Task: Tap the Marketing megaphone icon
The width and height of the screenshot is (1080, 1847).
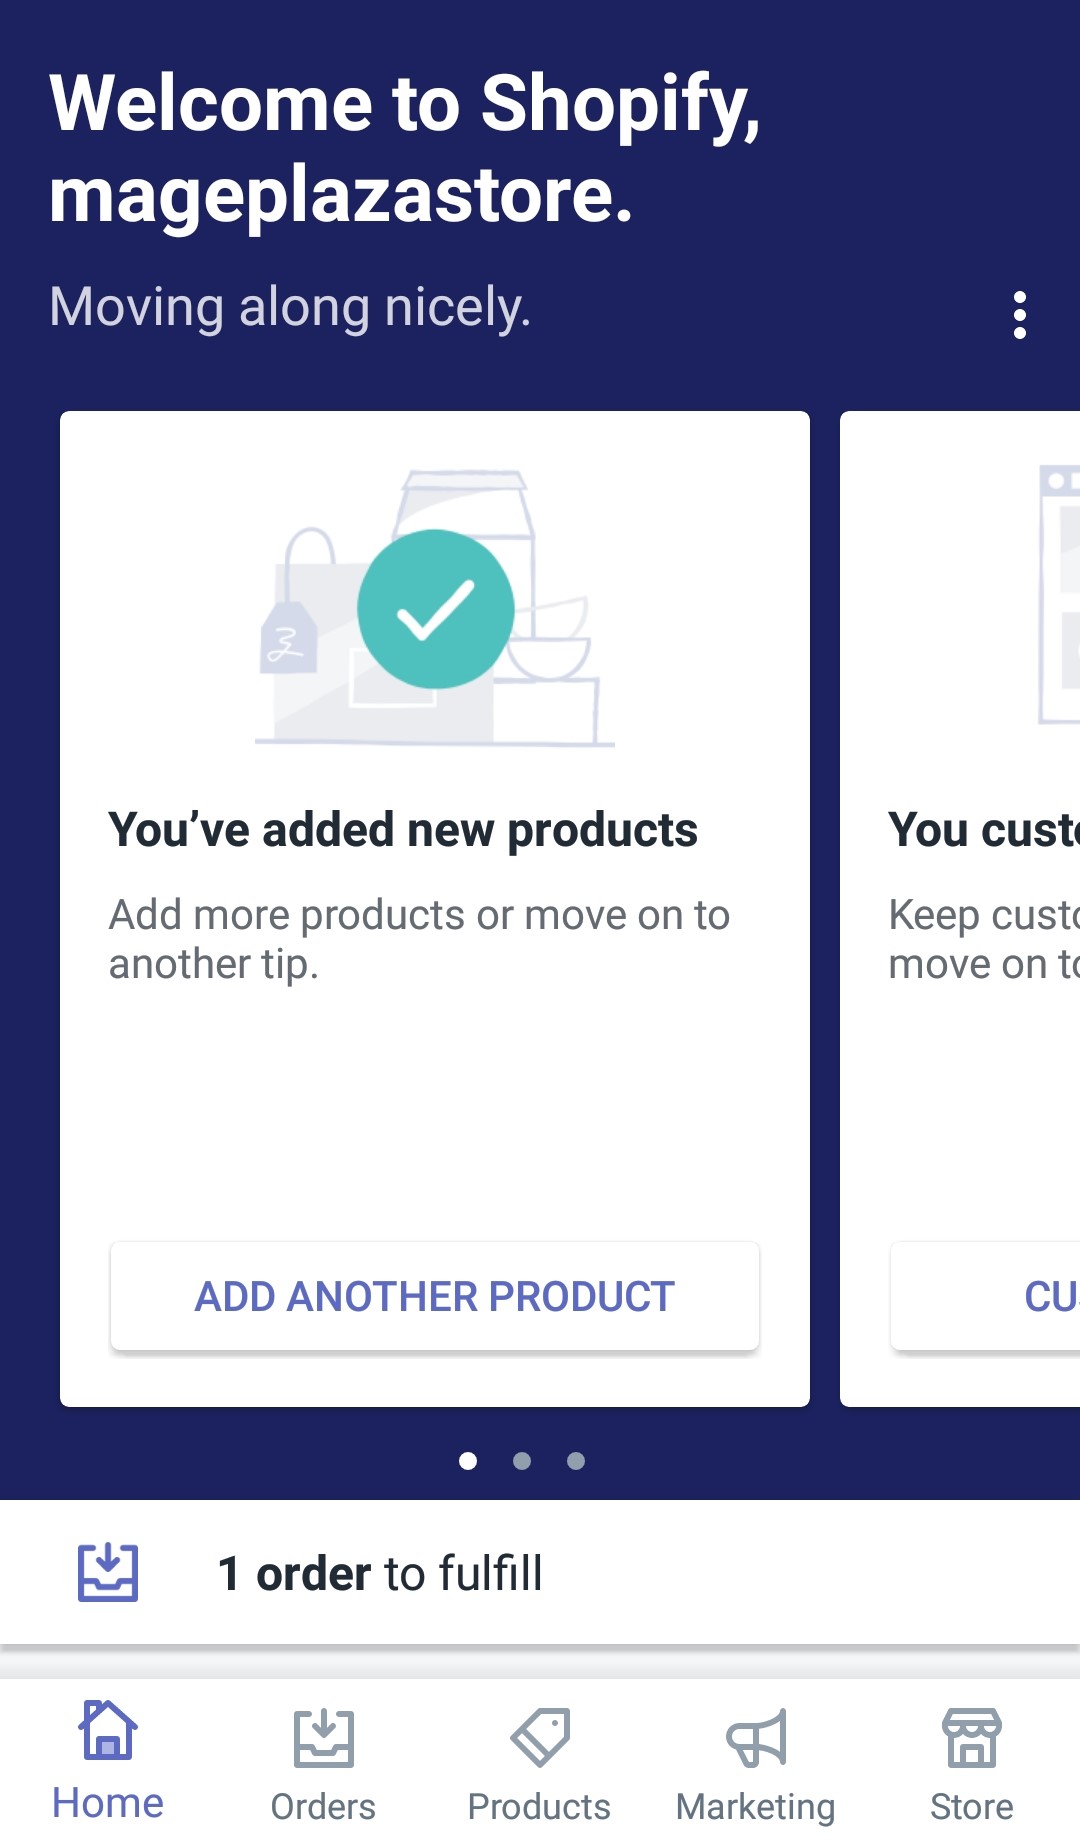Action: (757, 1738)
